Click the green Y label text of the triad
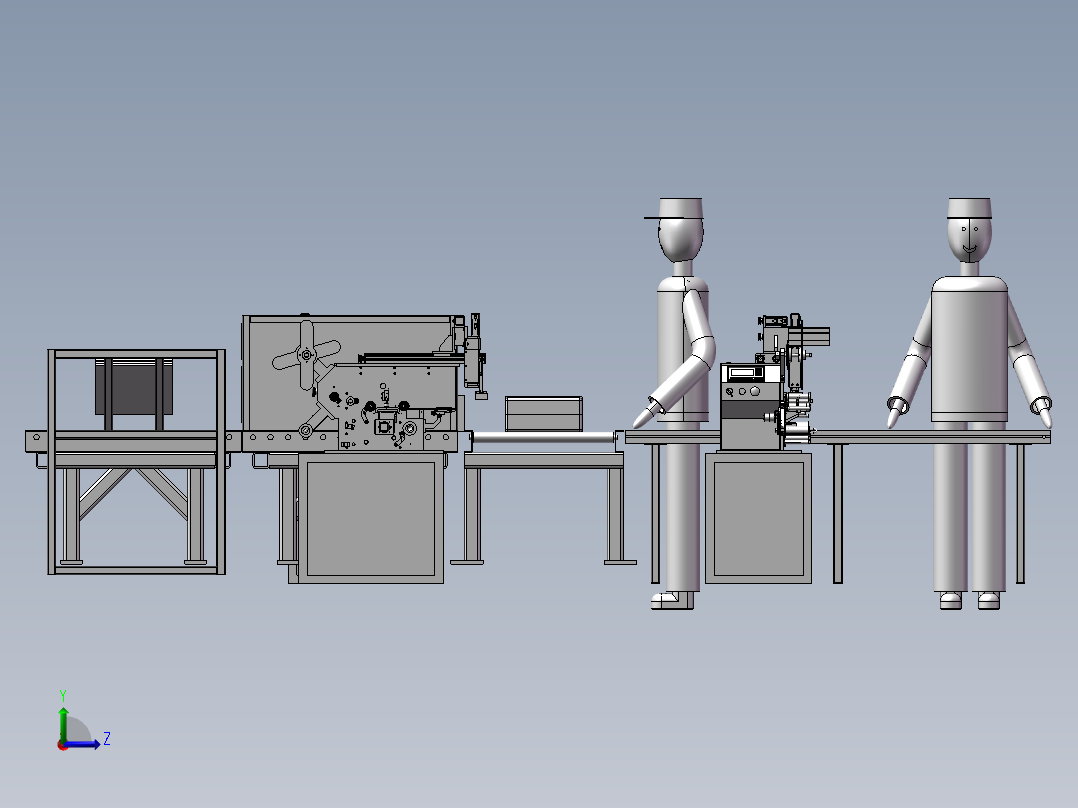1078x808 pixels. (63, 693)
